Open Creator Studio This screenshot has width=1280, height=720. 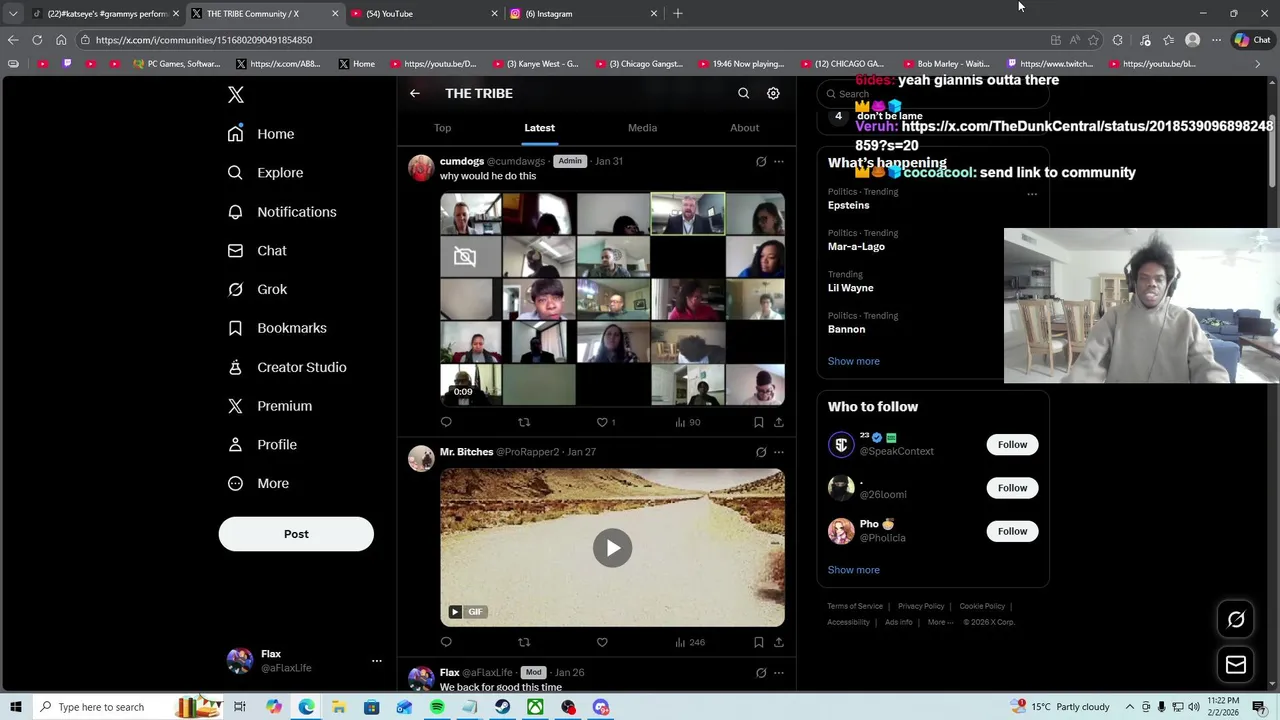pyautogui.click(x=288, y=367)
